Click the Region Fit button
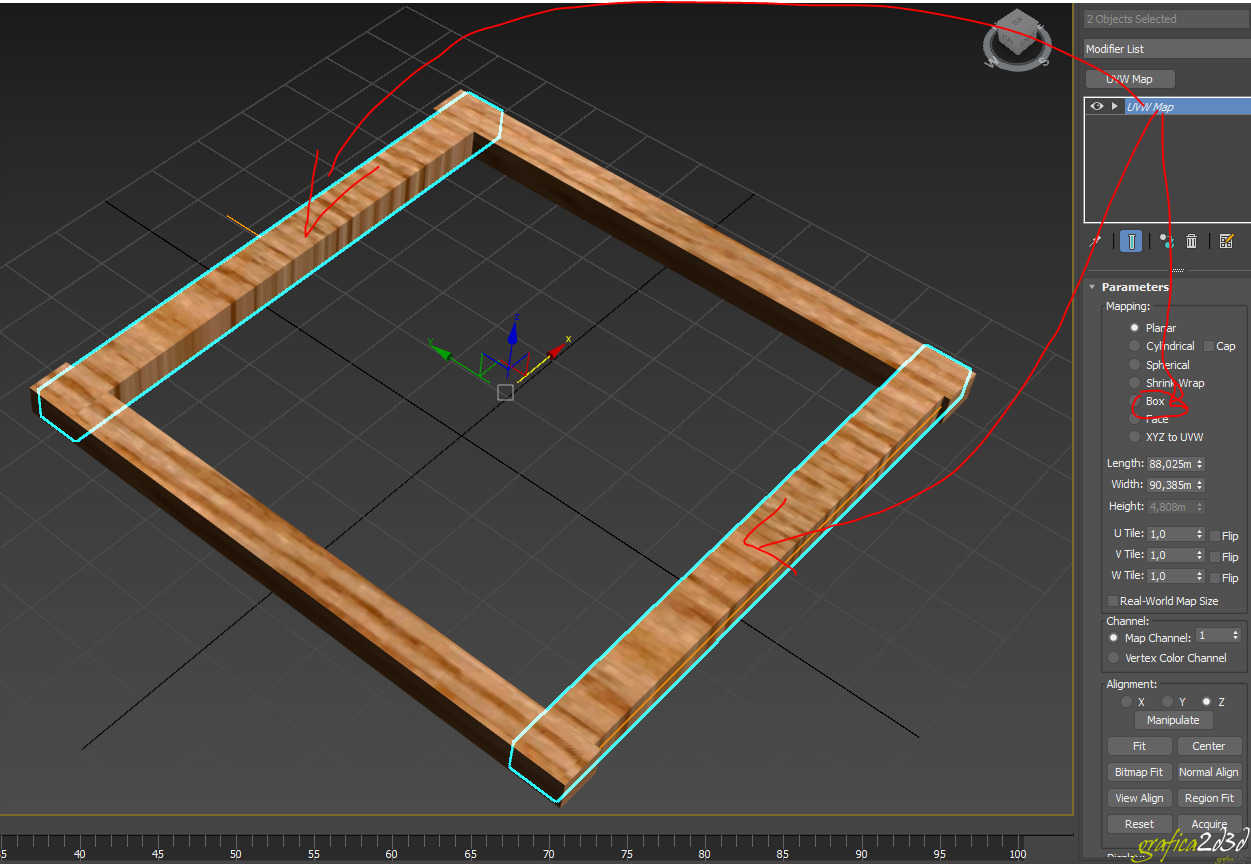Viewport: 1251px width, 864px height. pos(1208,798)
